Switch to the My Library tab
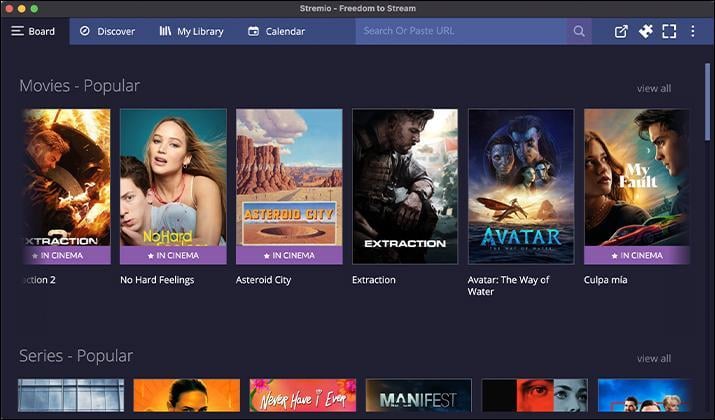The height and width of the screenshot is (420, 715). [x=192, y=31]
